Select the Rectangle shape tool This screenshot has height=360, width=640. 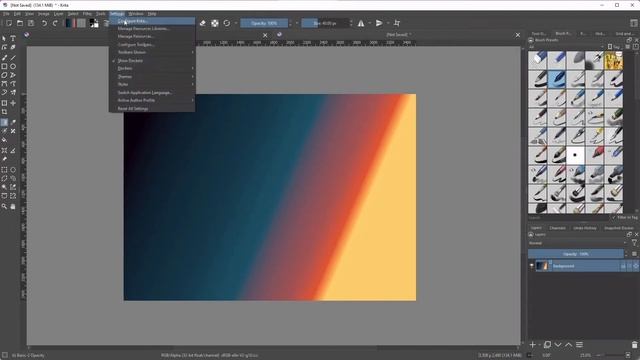tap(4, 66)
